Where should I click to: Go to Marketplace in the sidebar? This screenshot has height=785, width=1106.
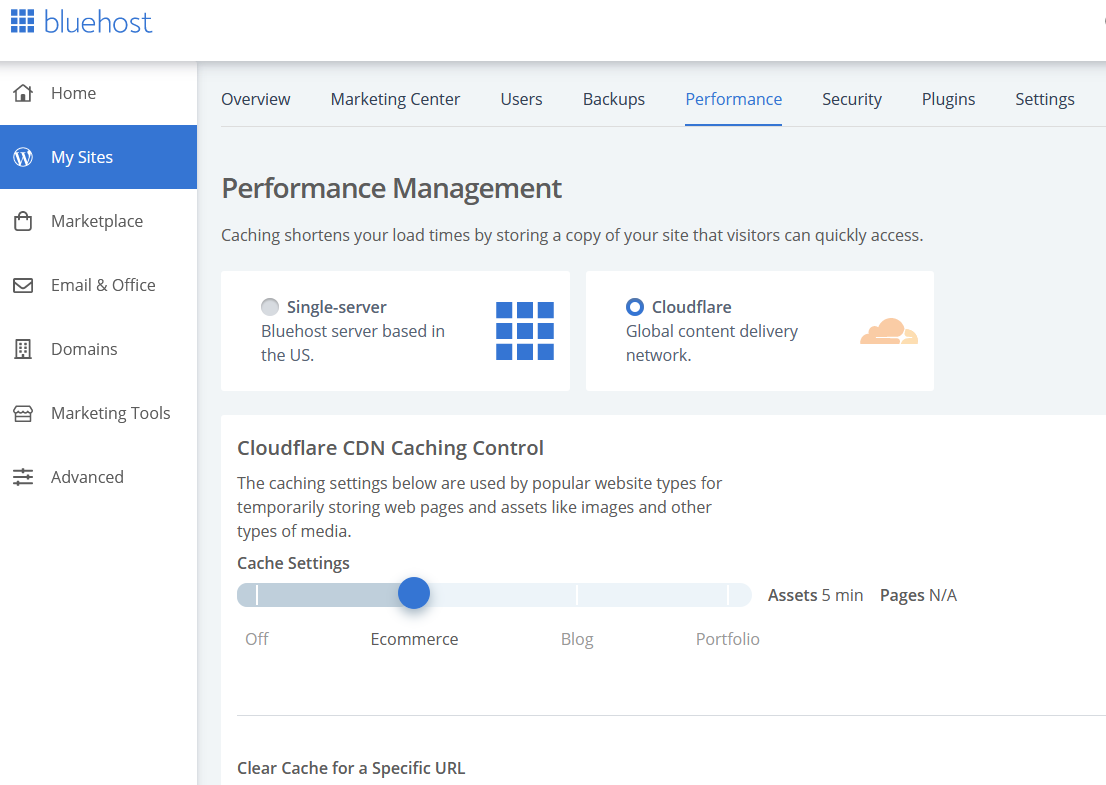(98, 221)
